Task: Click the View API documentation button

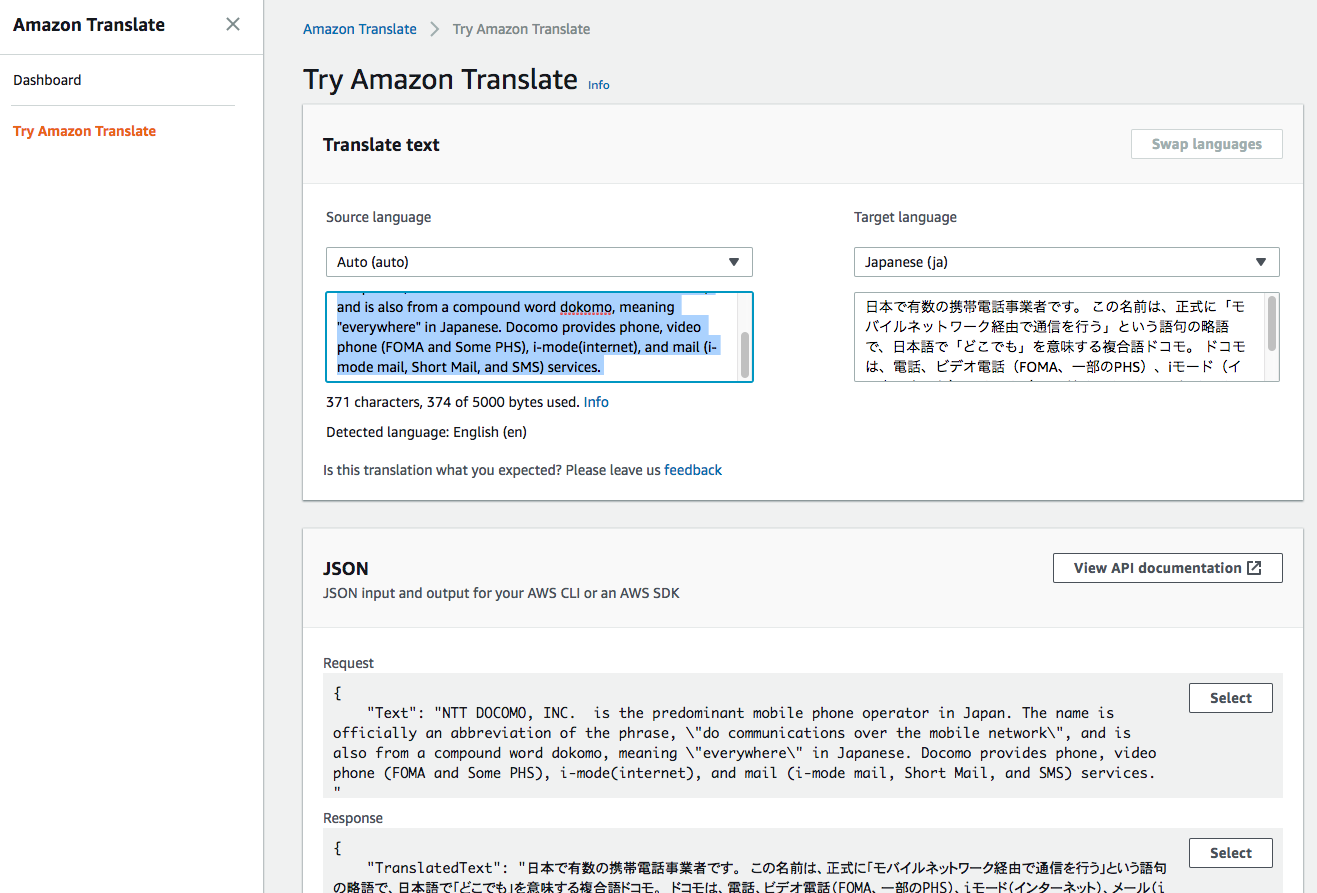Action: coord(1167,567)
